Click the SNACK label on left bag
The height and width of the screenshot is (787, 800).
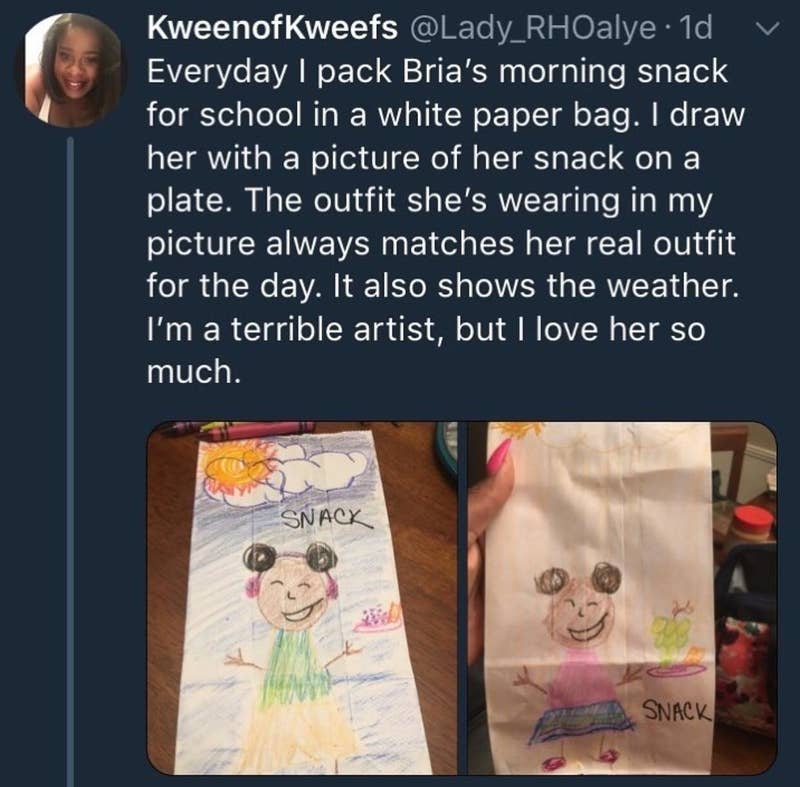point(327,518)
